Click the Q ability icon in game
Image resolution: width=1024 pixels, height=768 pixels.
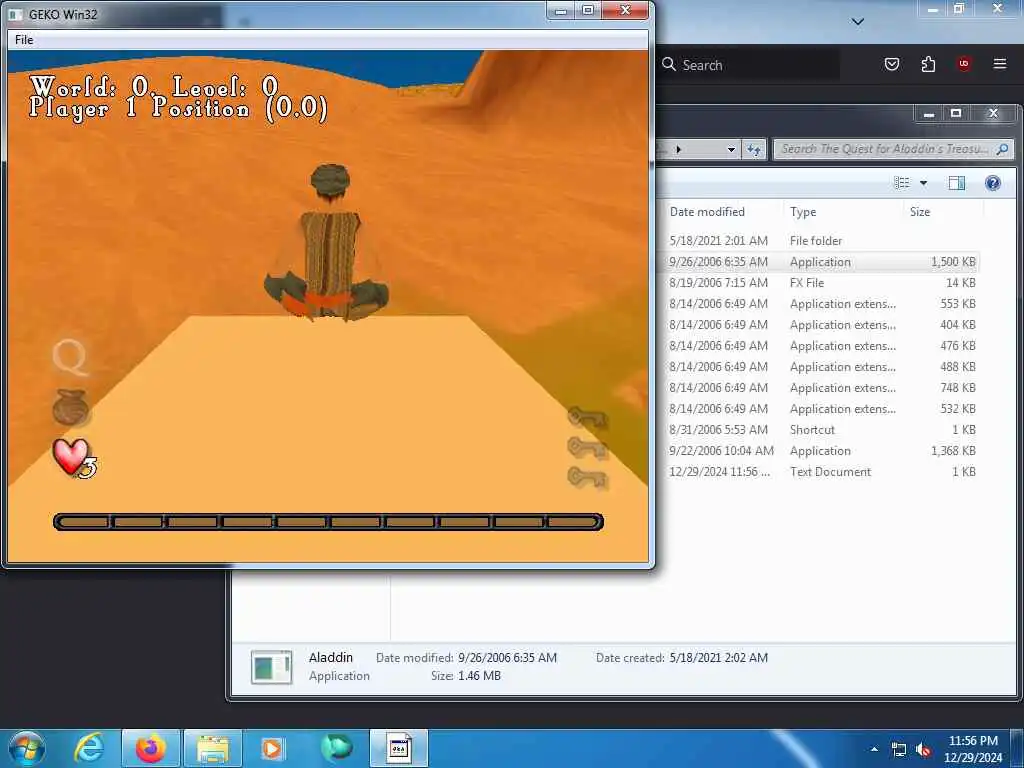[x=70, y=357]
